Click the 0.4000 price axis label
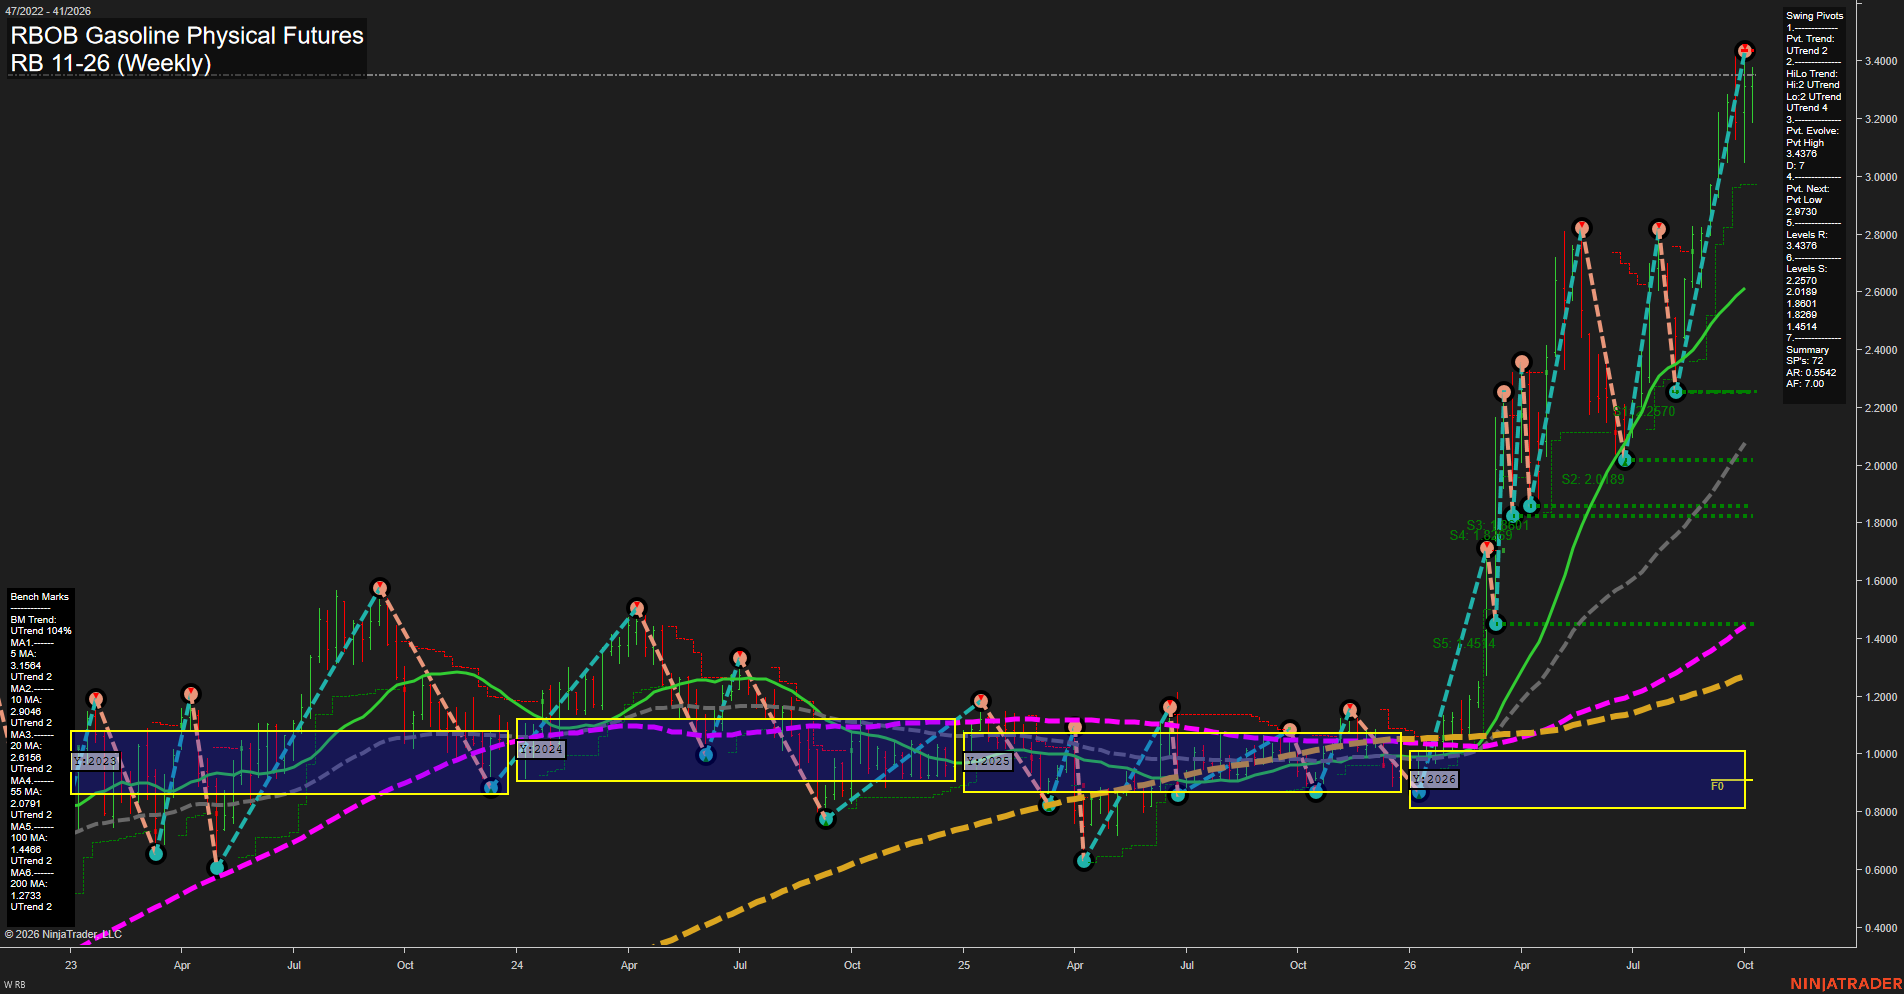 (1880, 928)
